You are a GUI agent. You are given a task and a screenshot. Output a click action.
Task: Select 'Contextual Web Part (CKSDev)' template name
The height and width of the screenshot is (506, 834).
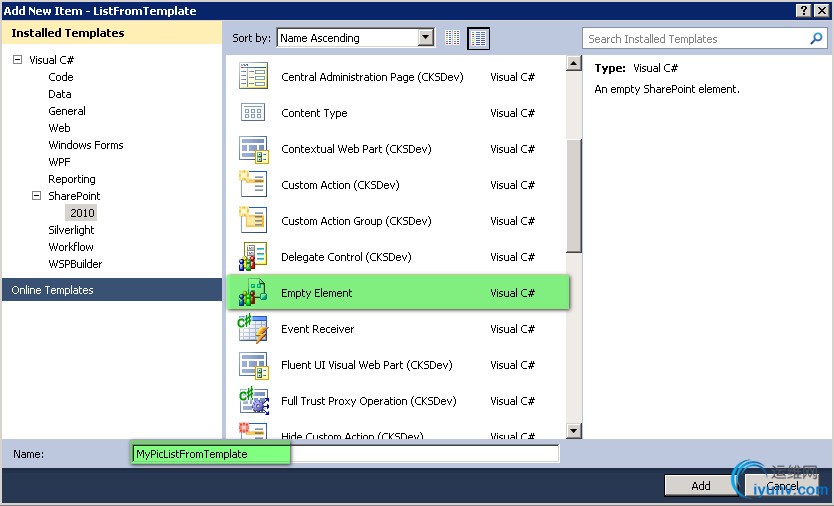[356, 149]
